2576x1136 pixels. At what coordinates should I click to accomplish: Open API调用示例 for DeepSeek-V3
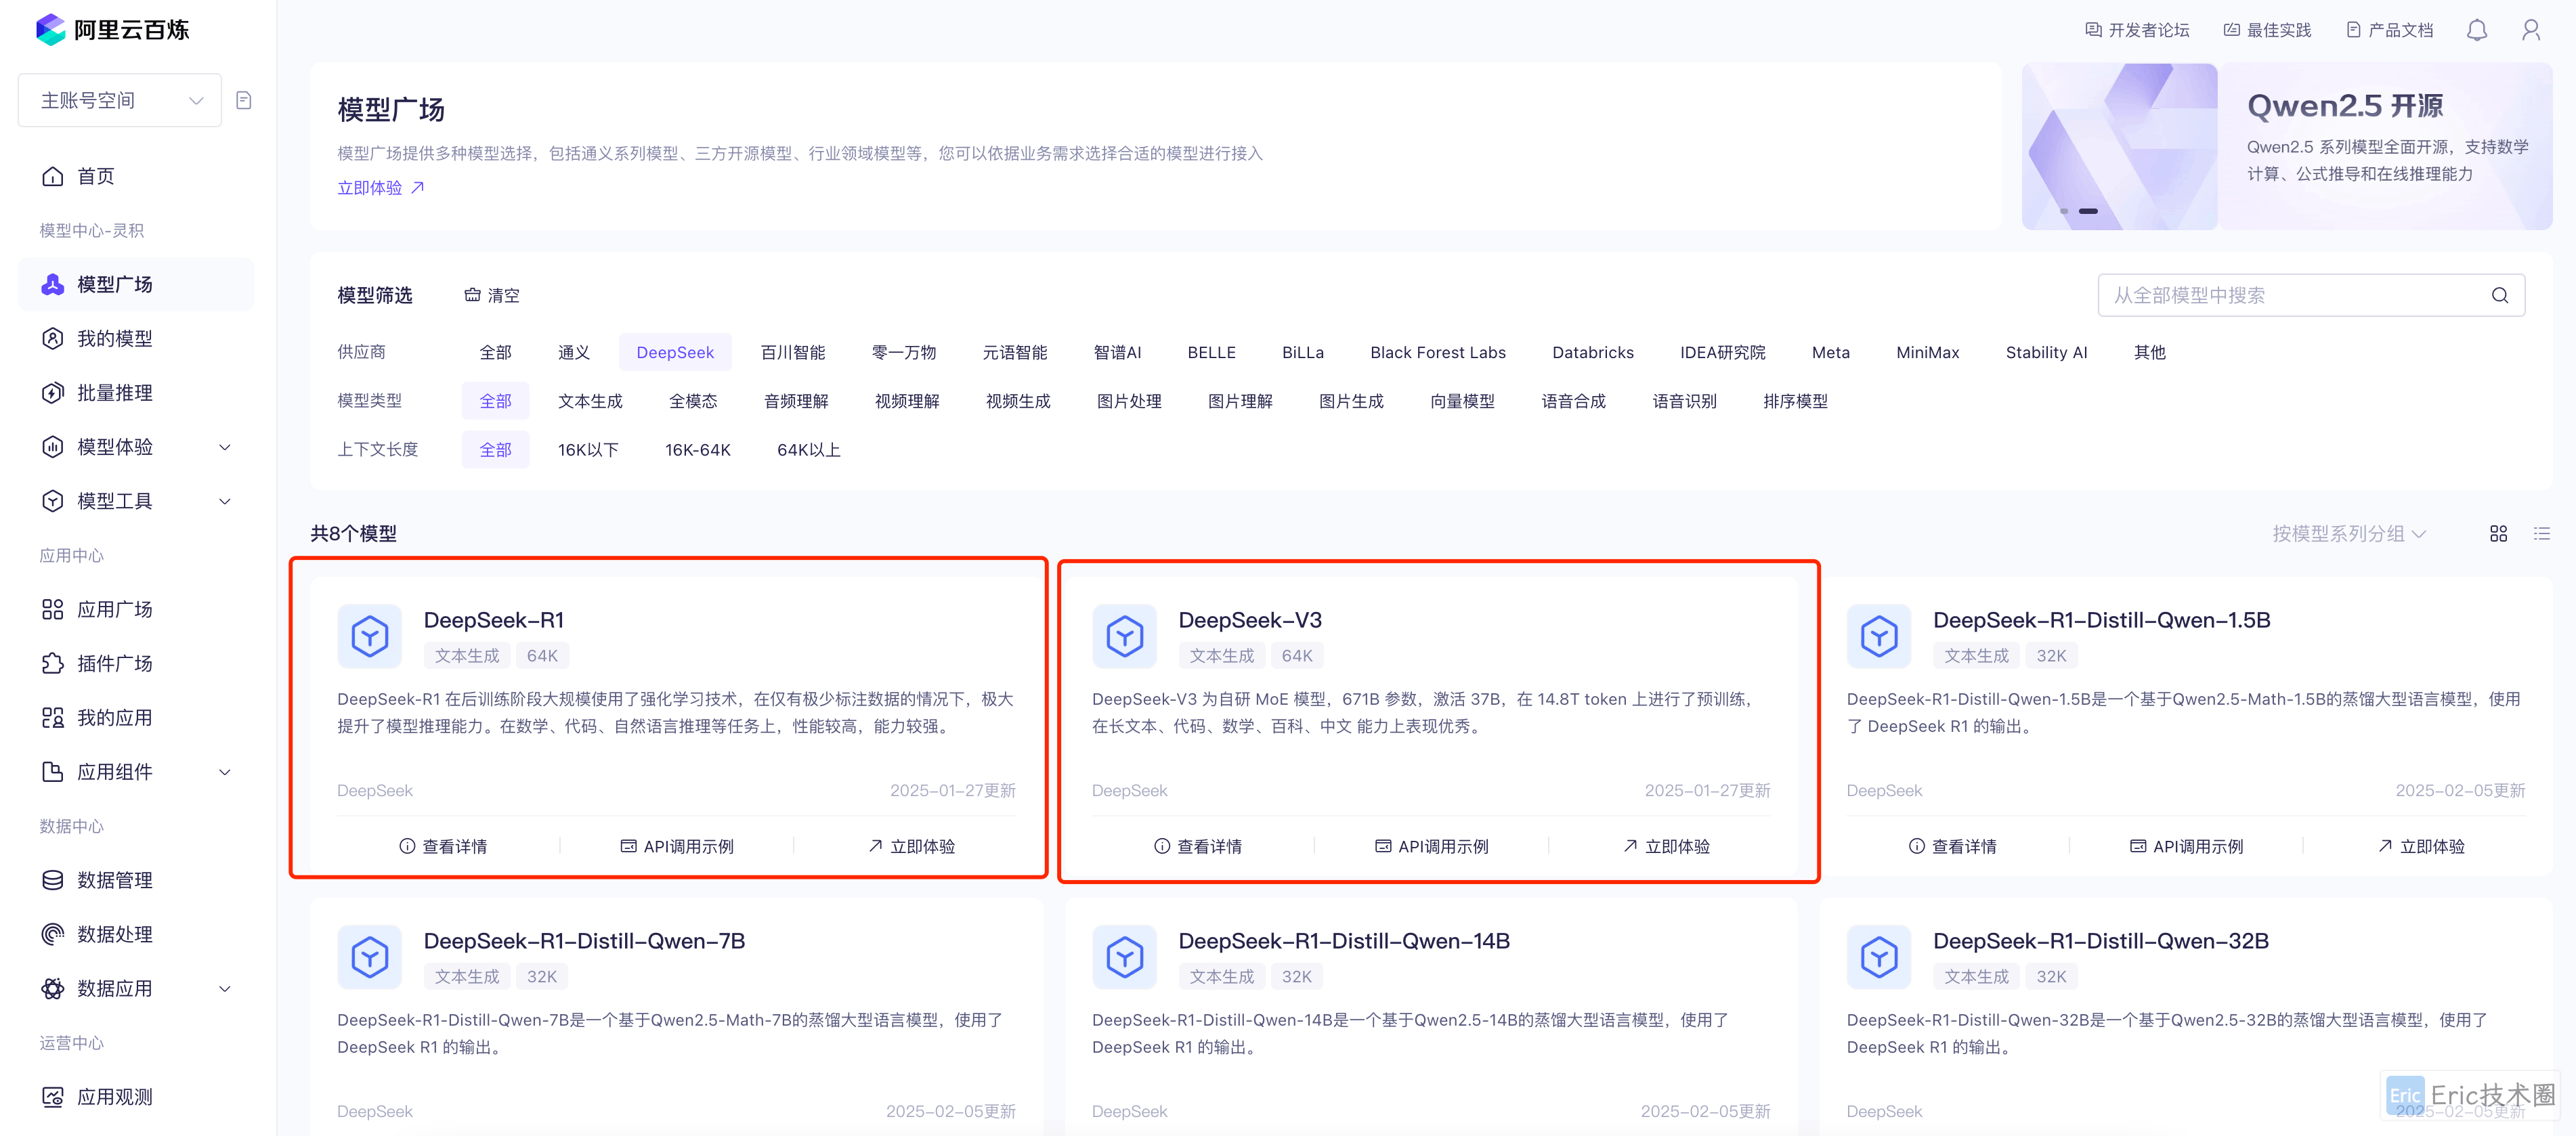coord(1432,846)
